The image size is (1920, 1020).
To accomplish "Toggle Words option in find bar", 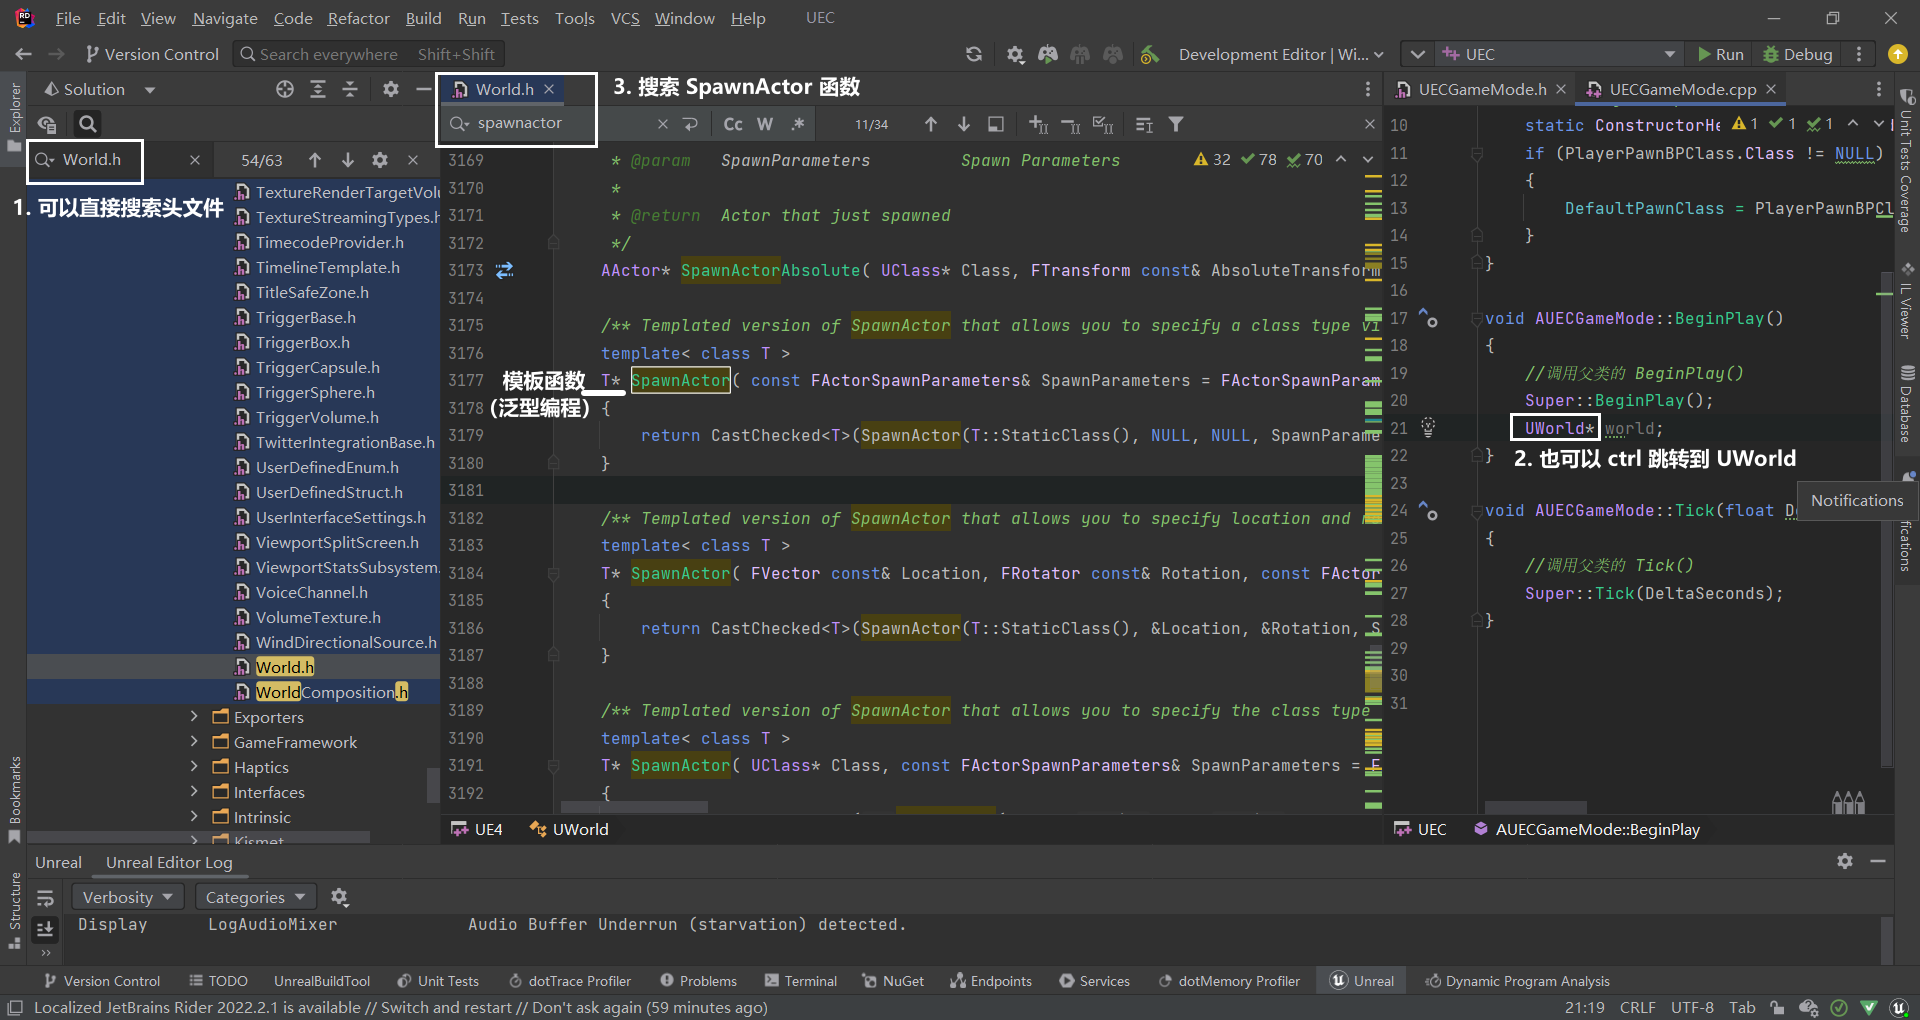I will click(x=765, y=124).
